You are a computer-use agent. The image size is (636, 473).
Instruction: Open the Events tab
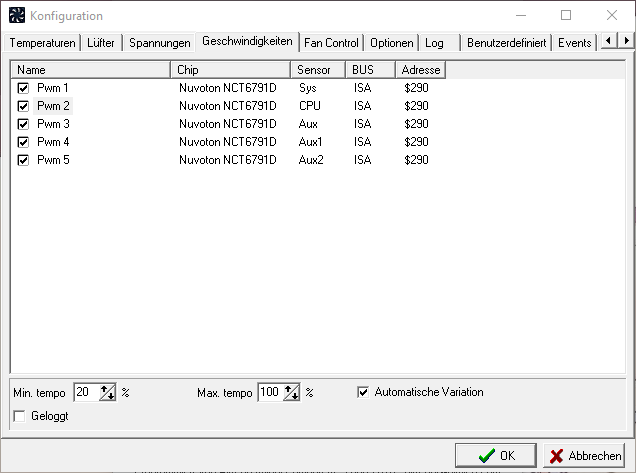(x=574, y=43)
